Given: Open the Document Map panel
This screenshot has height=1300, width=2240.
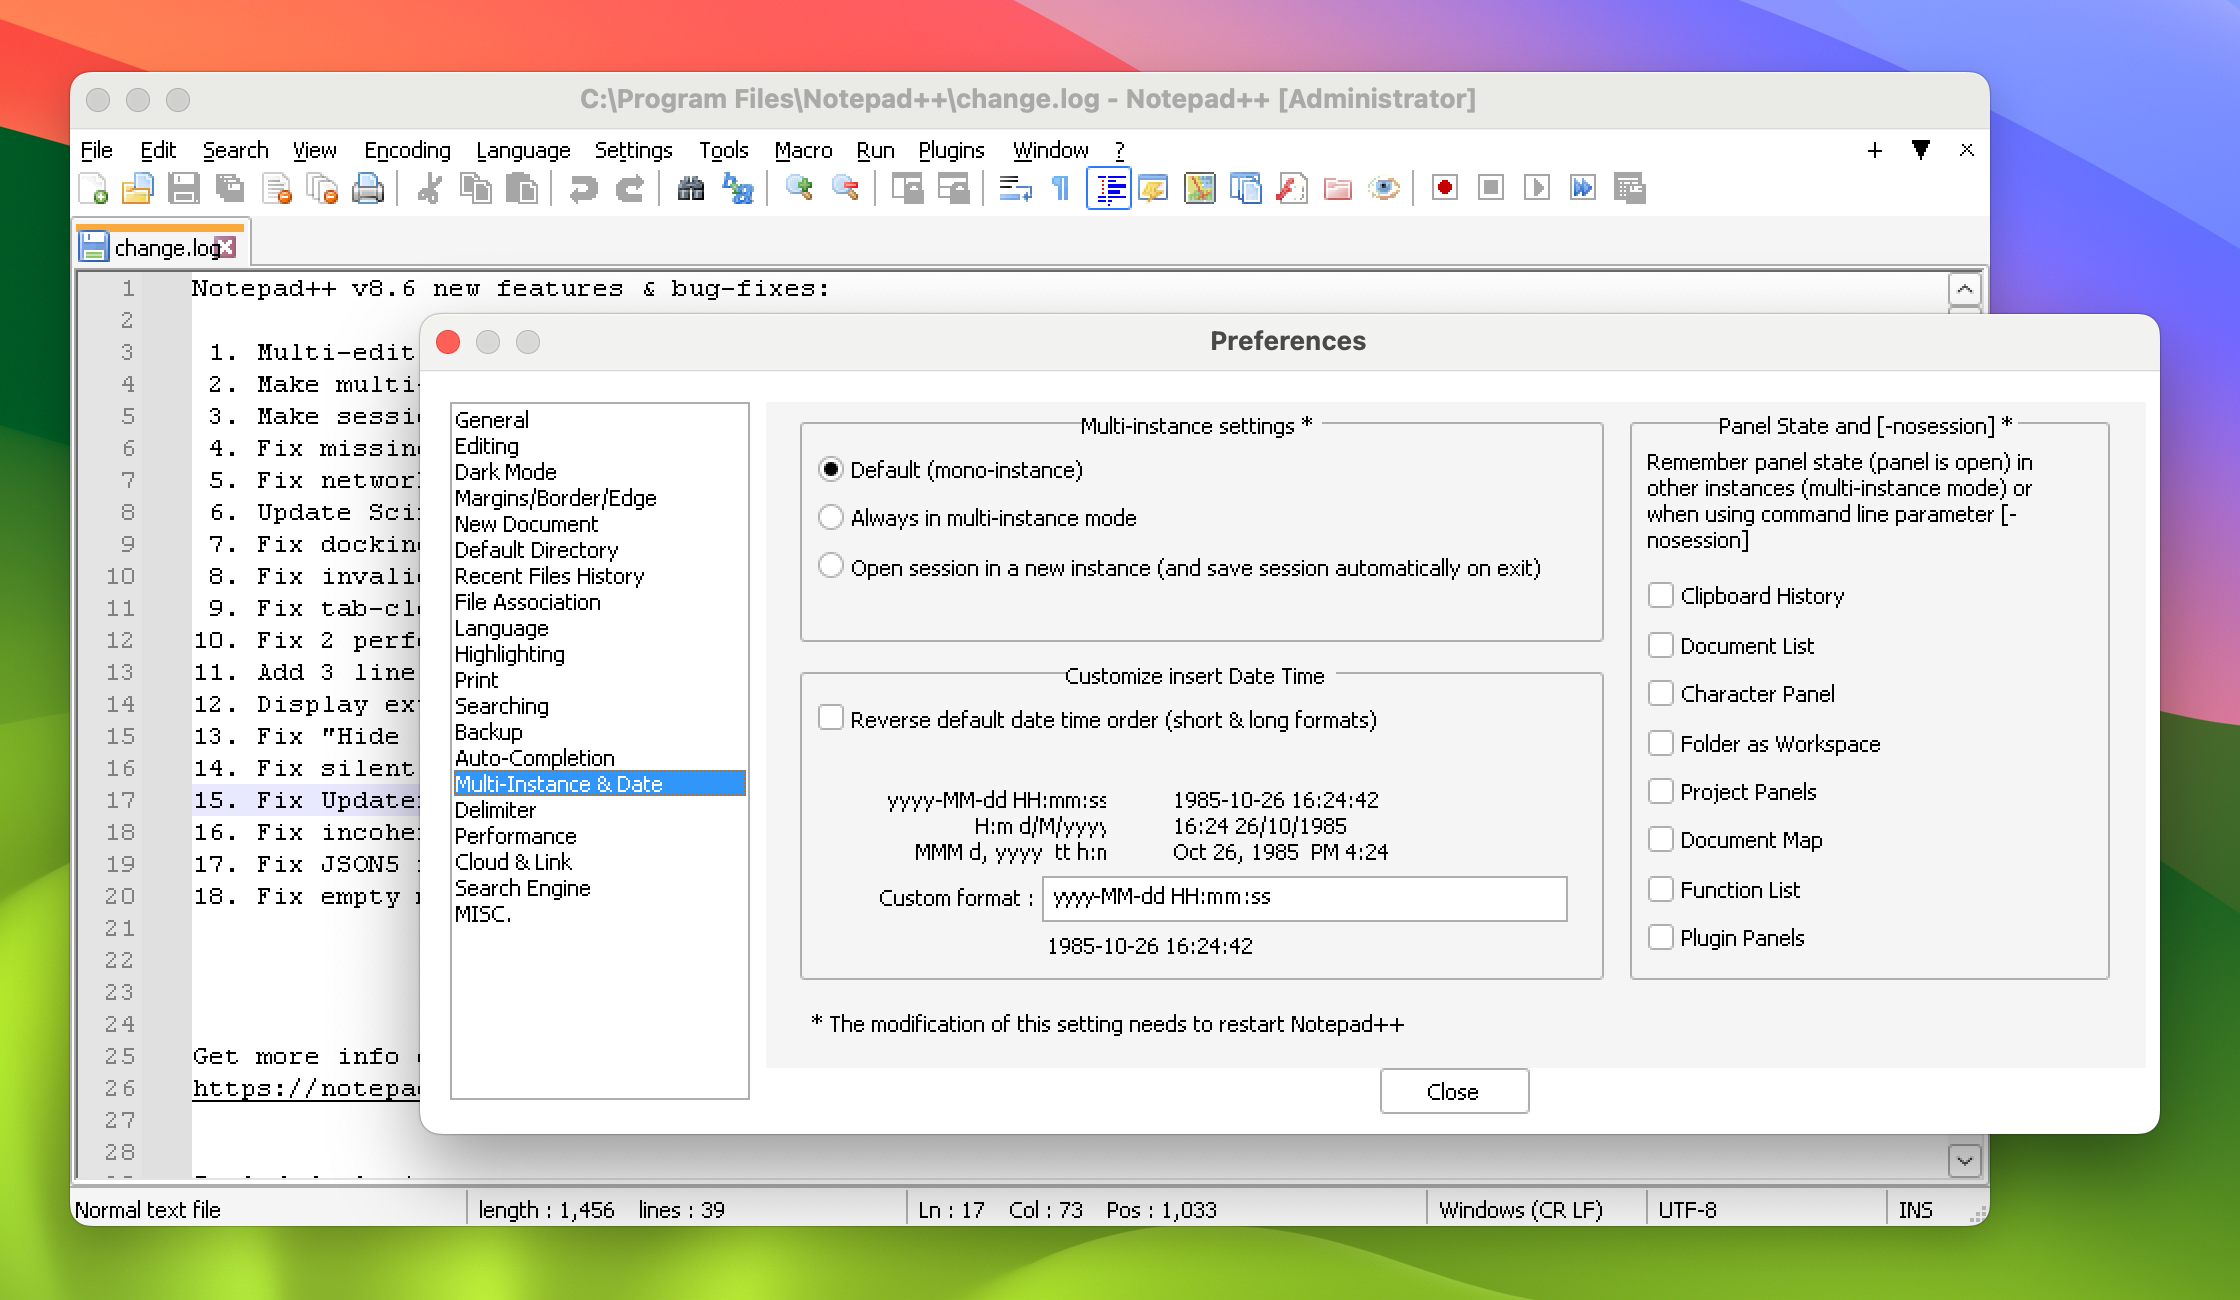Looking at the screenshot, I should 1199,188.
